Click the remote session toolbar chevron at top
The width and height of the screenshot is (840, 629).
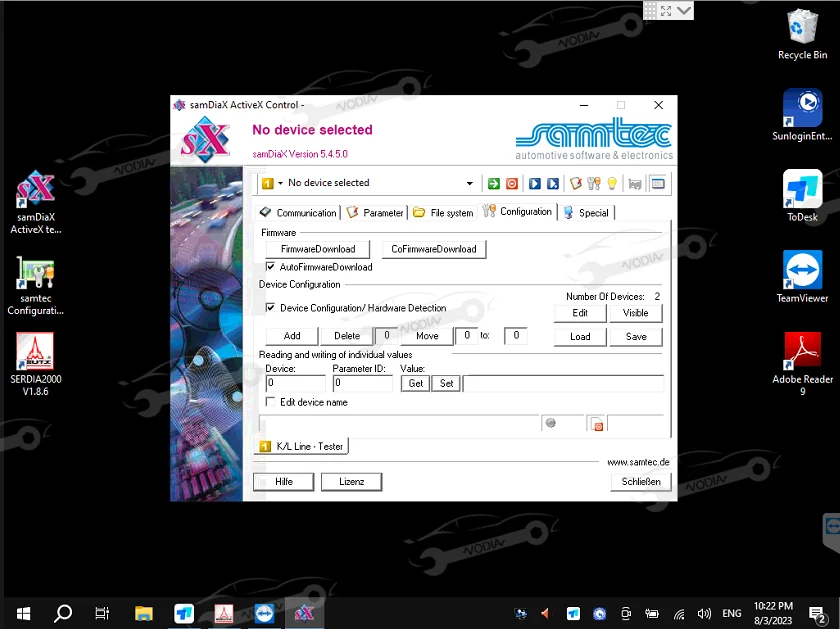pyautogui.click(x=684, y=10)
